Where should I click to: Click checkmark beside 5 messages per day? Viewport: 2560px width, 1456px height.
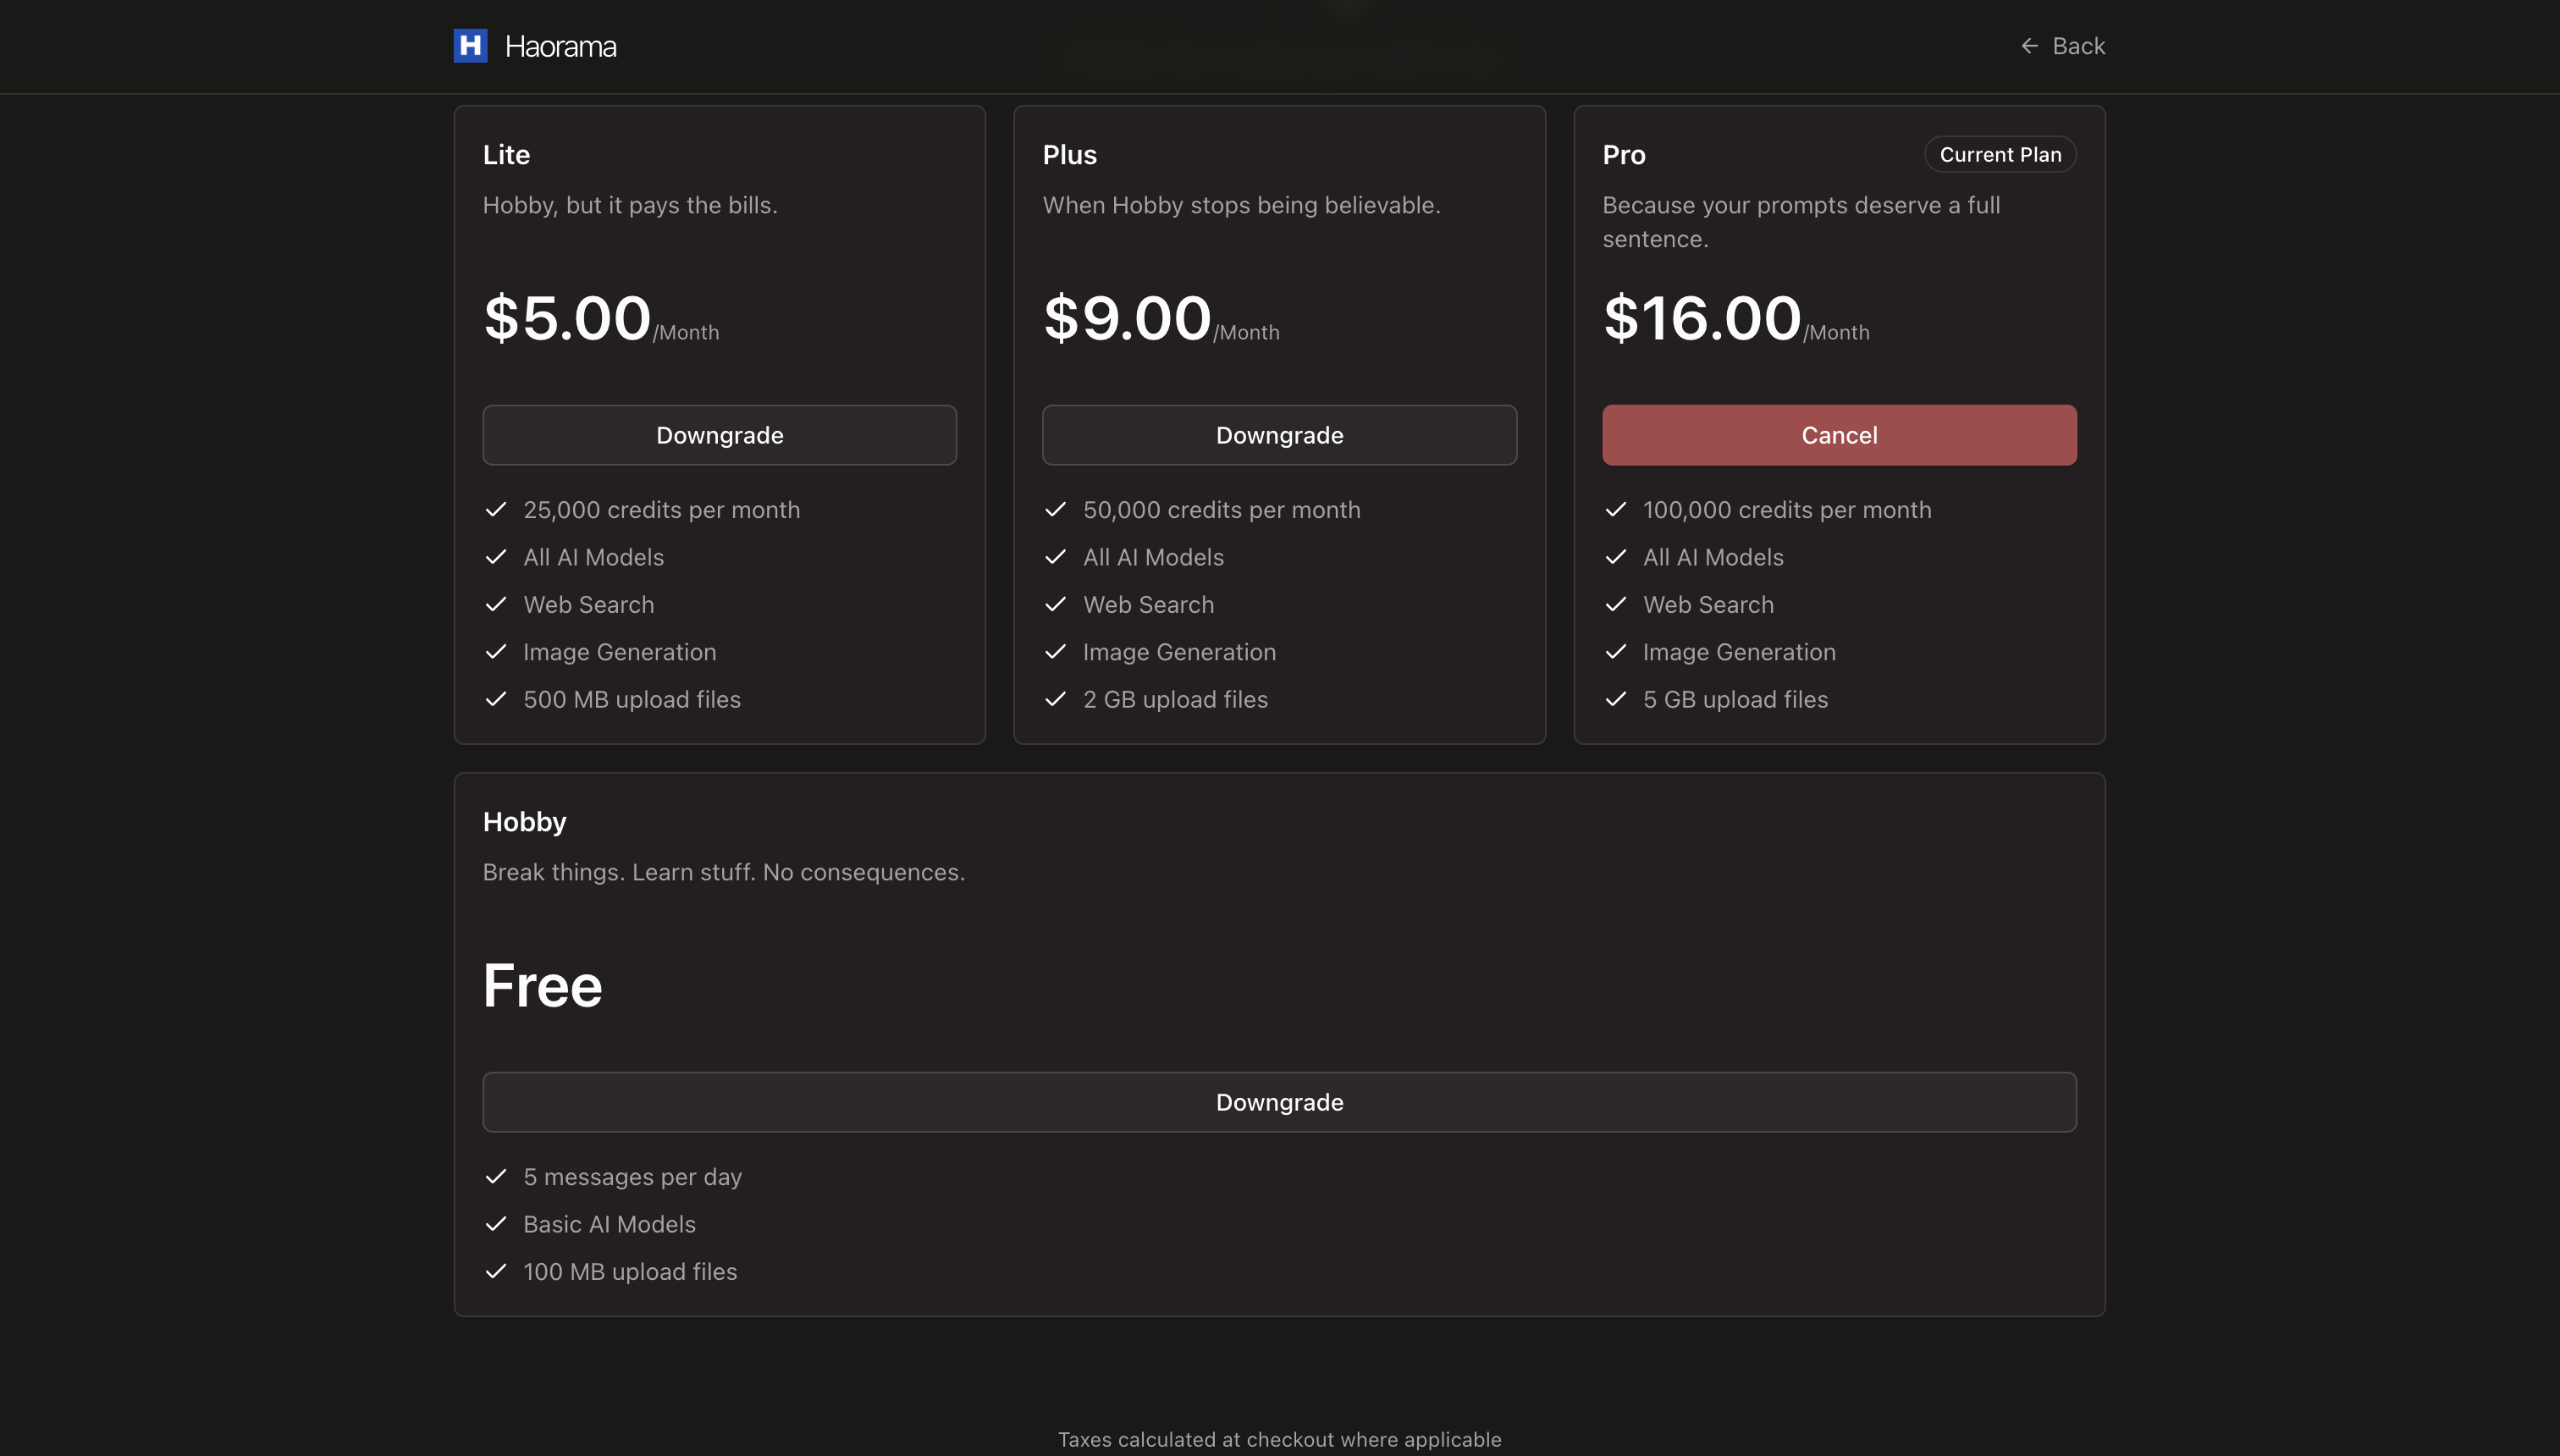(496, 1177)
